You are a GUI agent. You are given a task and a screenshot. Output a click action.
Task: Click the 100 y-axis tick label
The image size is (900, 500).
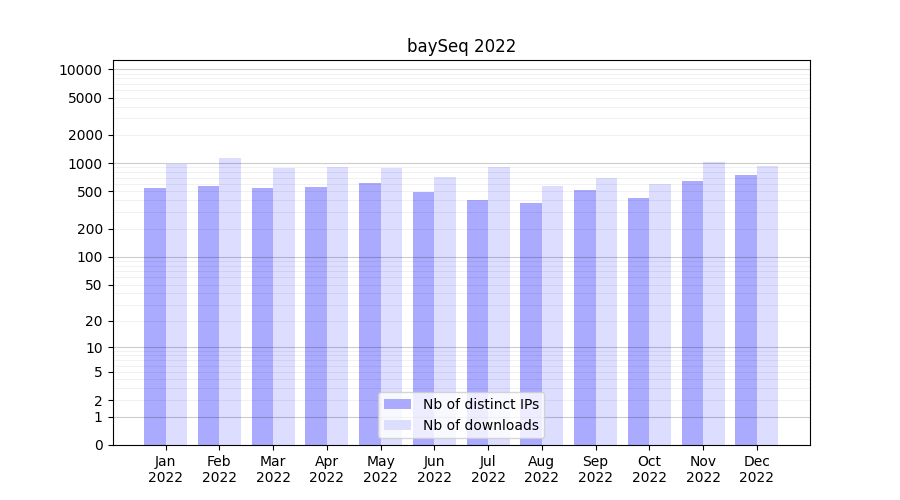click(90, 257)
